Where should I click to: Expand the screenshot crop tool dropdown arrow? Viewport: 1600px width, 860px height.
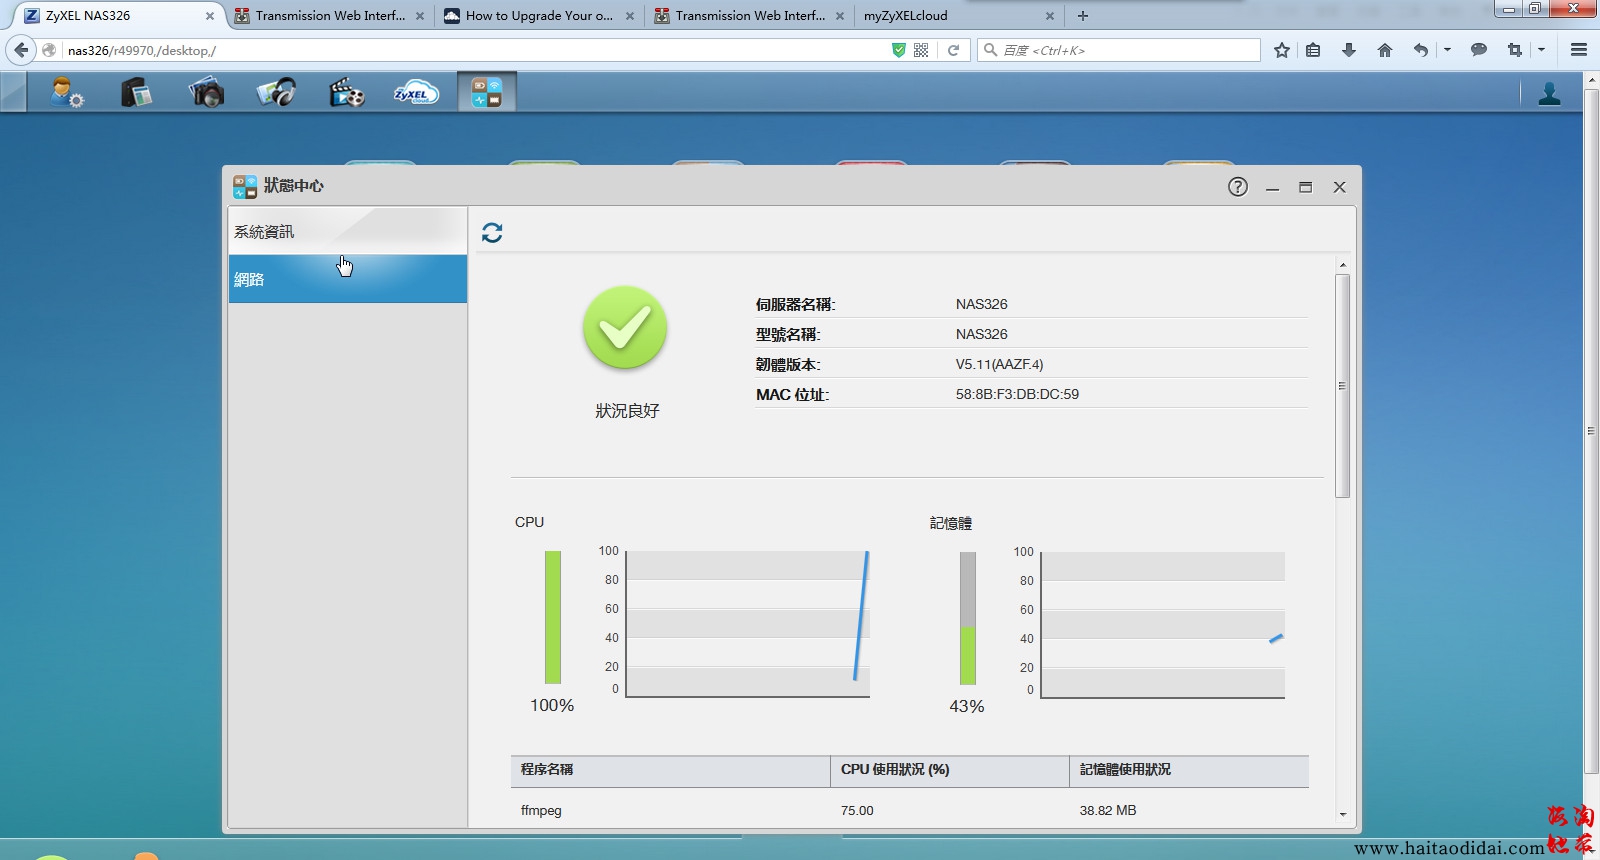pos(1541,50)
